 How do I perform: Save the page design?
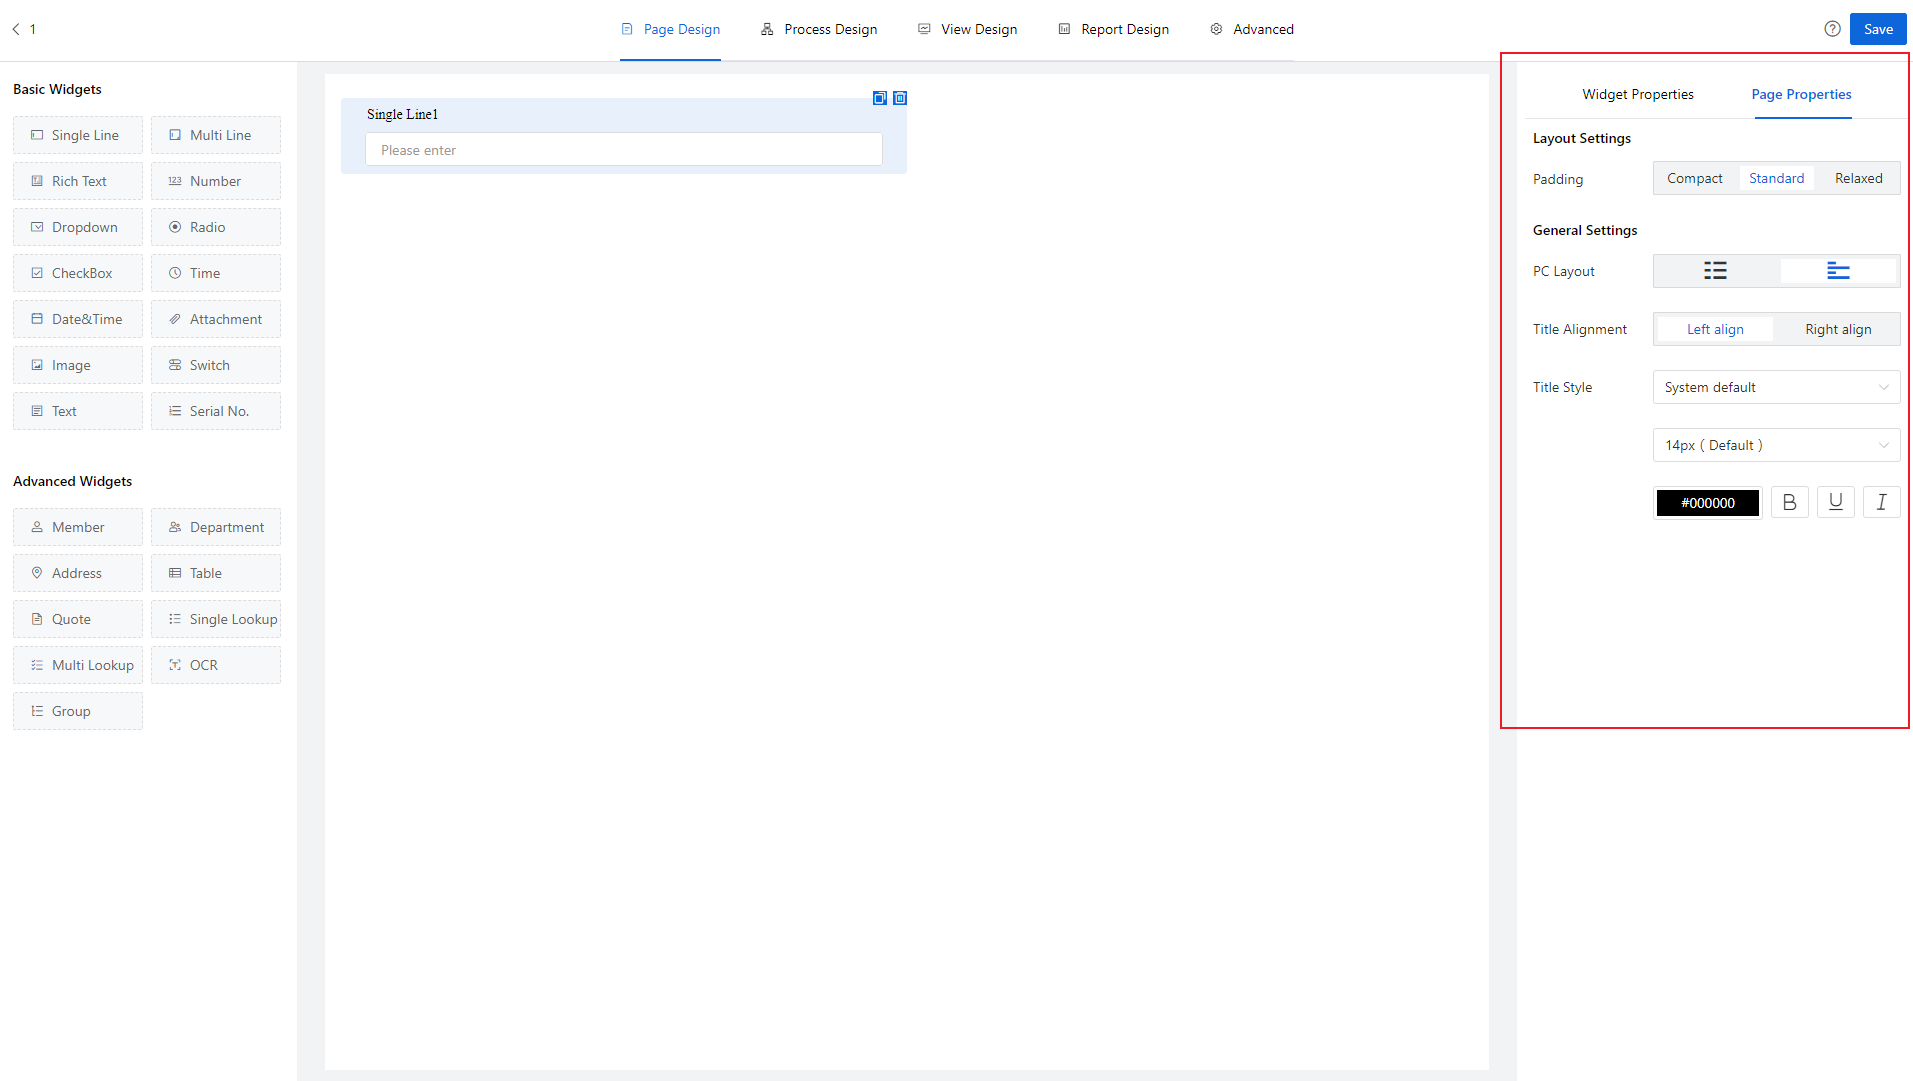[x=1877, y=29]
